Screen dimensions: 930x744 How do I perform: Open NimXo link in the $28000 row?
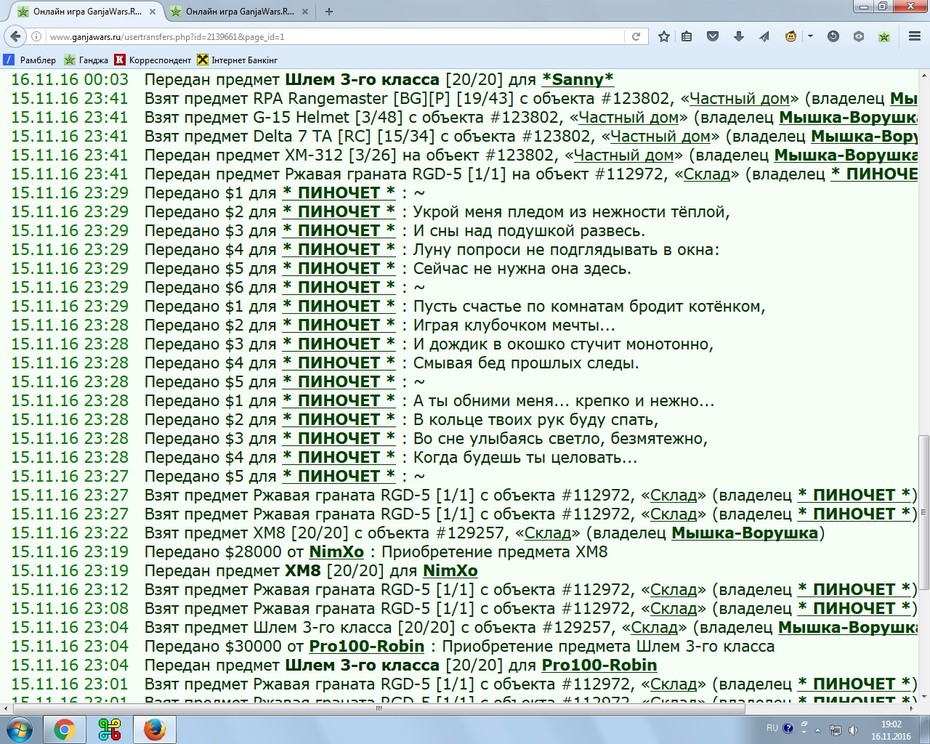(x=336, y=552)
